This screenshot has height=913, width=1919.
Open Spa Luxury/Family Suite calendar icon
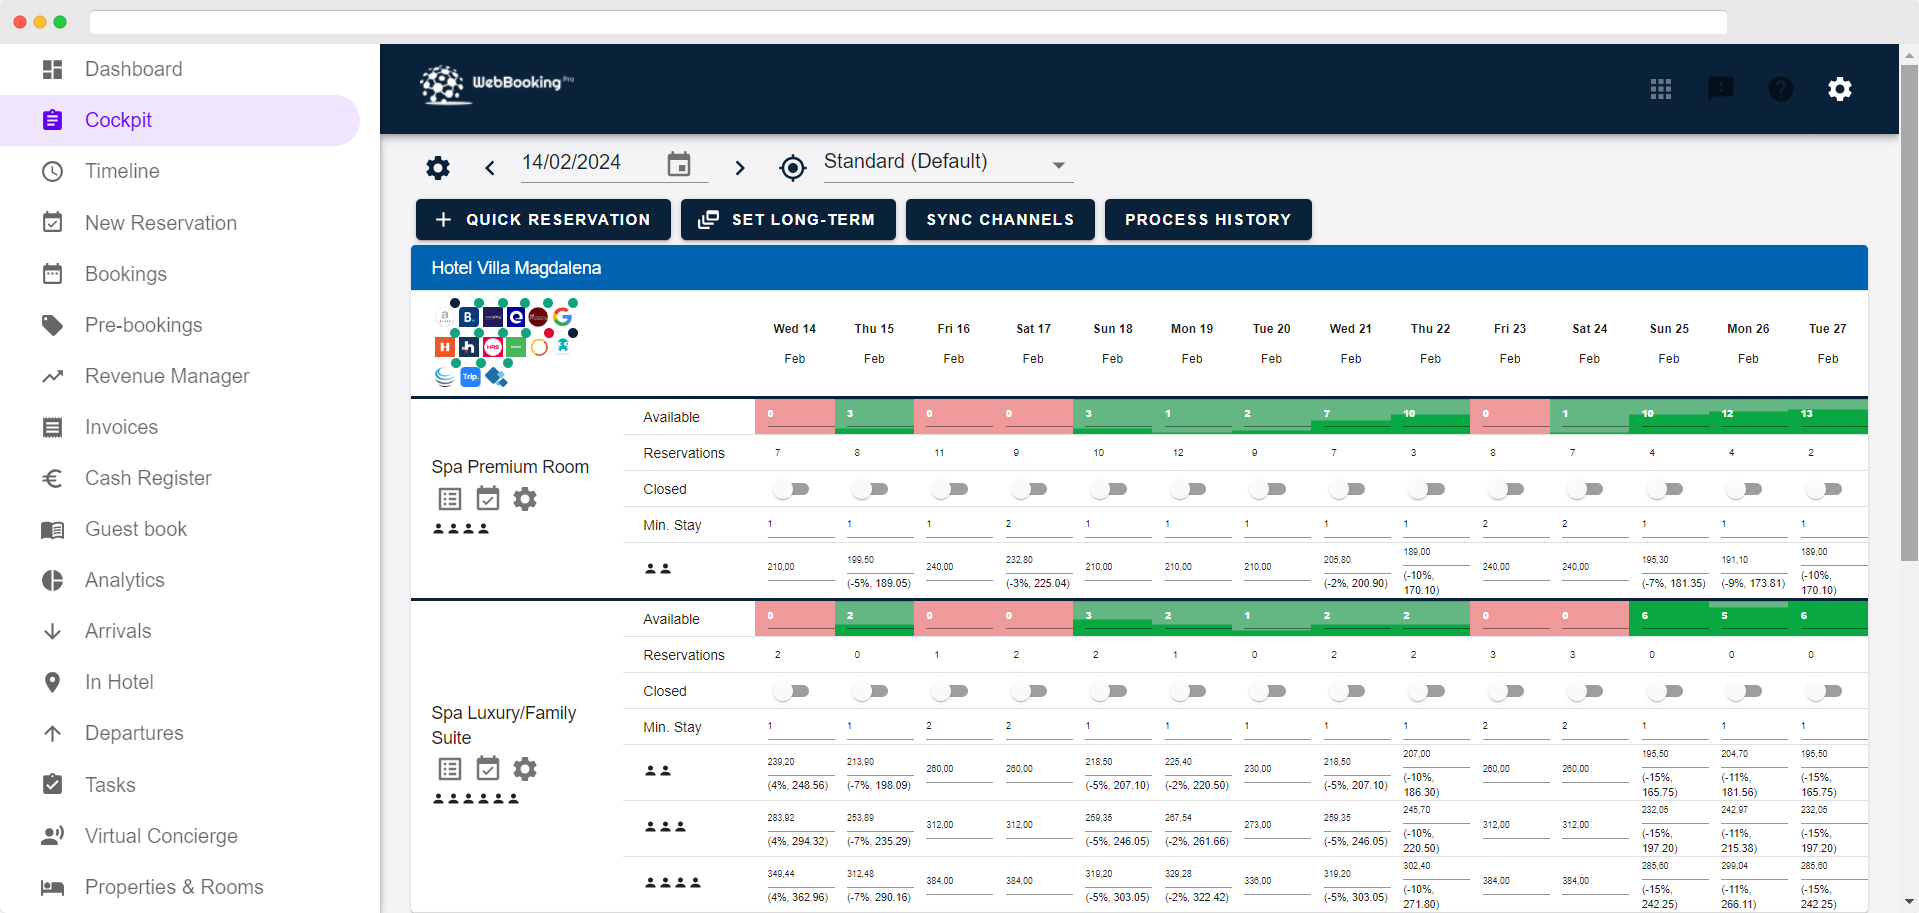coord(487,768)
